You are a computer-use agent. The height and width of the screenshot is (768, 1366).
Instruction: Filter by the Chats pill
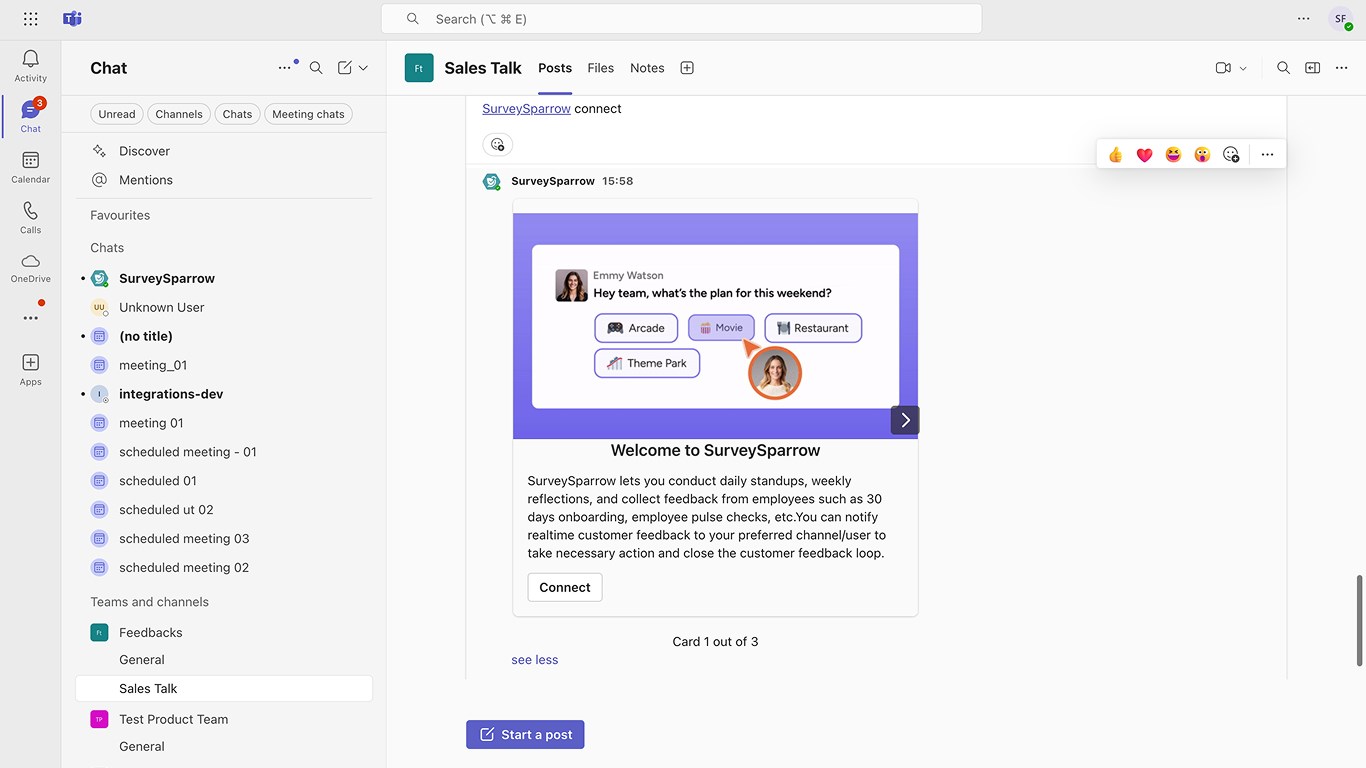coord(237,114)
